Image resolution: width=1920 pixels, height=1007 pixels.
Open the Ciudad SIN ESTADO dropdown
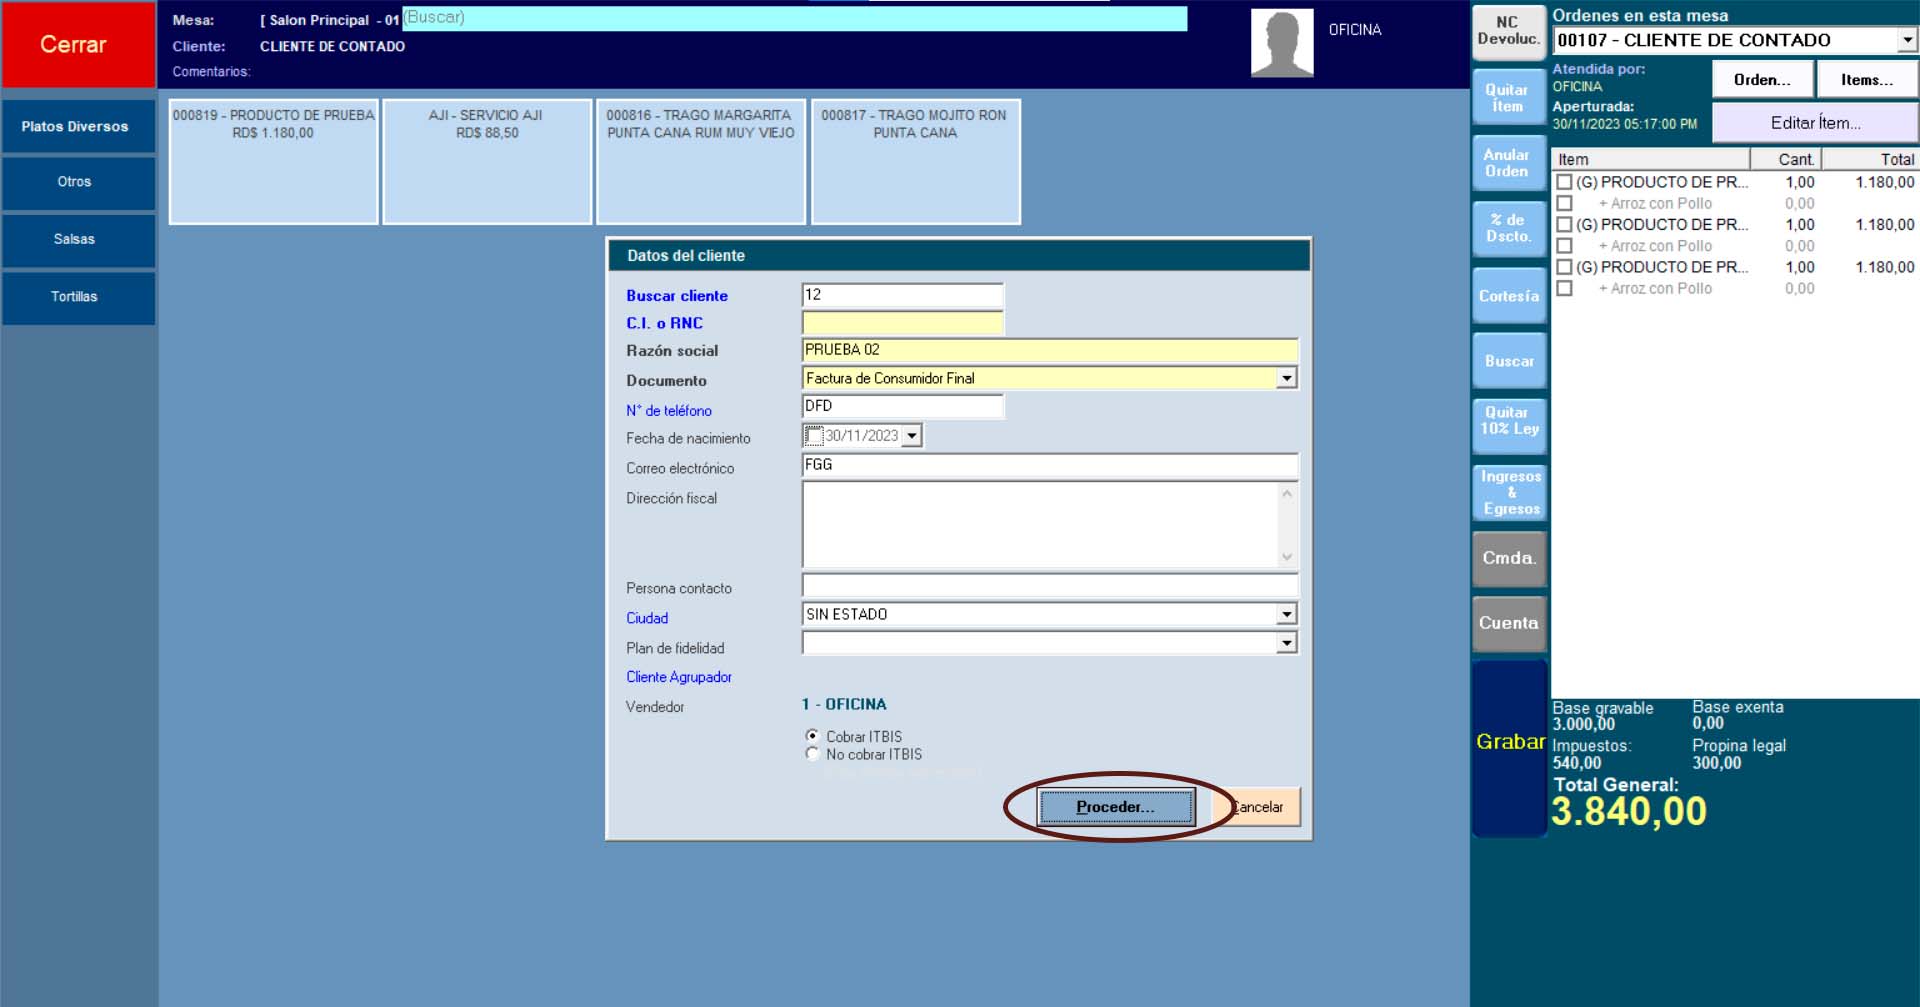click(x=1286, y=614)
